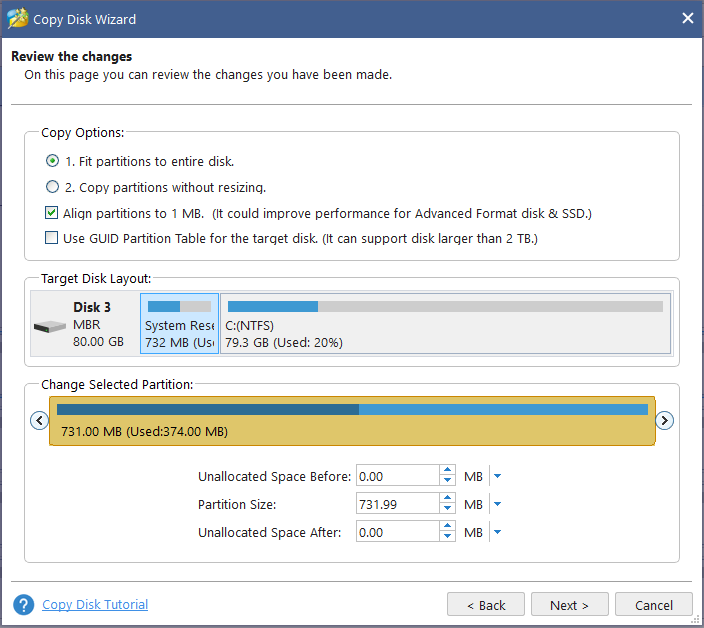This screenshot has width=704, height=628.
Task: Open the Copy Disk Tutorial link
Action: point(95,605)
